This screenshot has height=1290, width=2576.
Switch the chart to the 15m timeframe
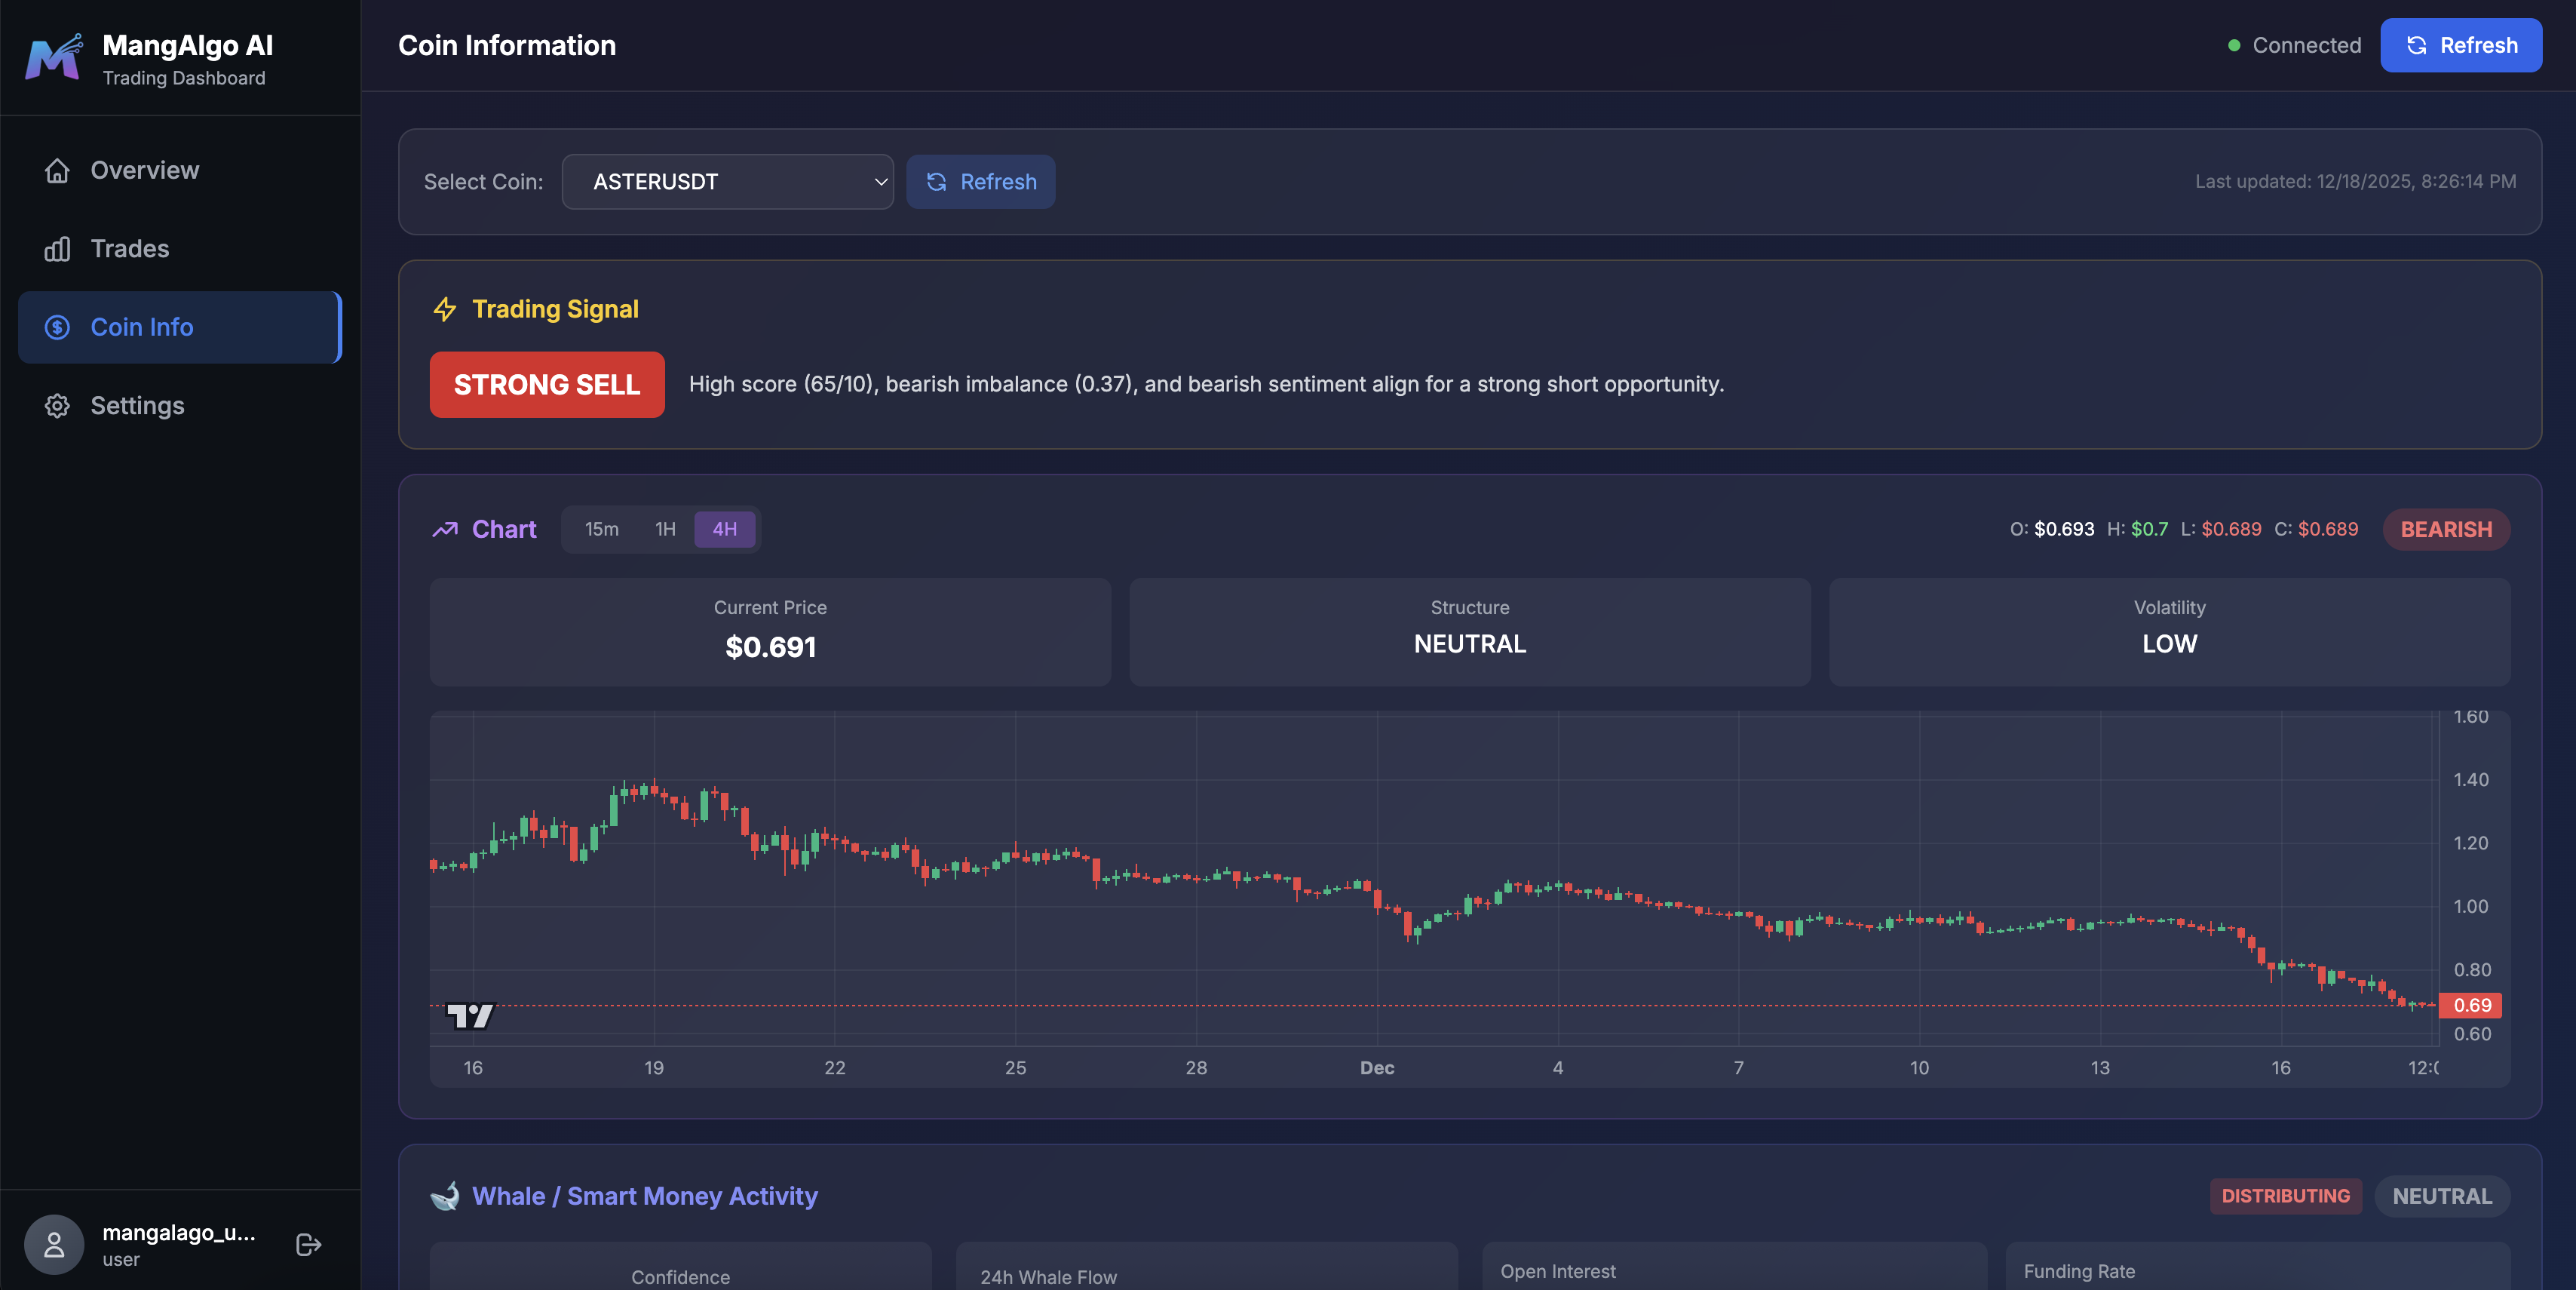pyautogui.click(x=601, y=529)
